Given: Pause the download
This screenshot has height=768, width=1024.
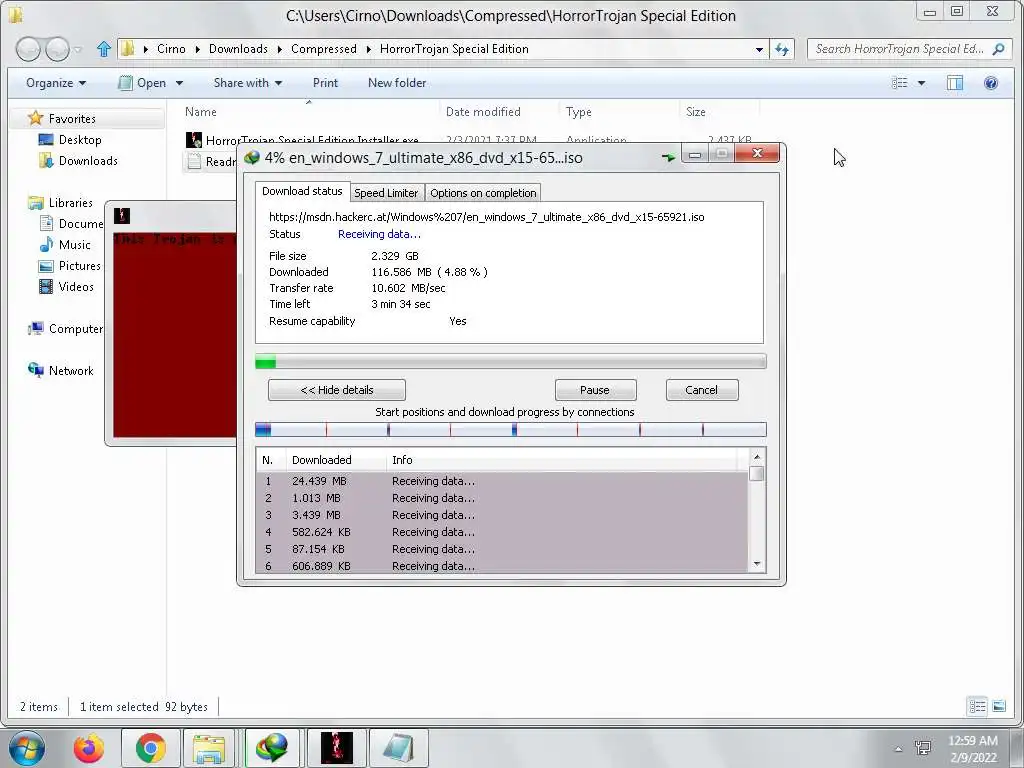Looking at the screenshot, I should [x=595, y=390].
